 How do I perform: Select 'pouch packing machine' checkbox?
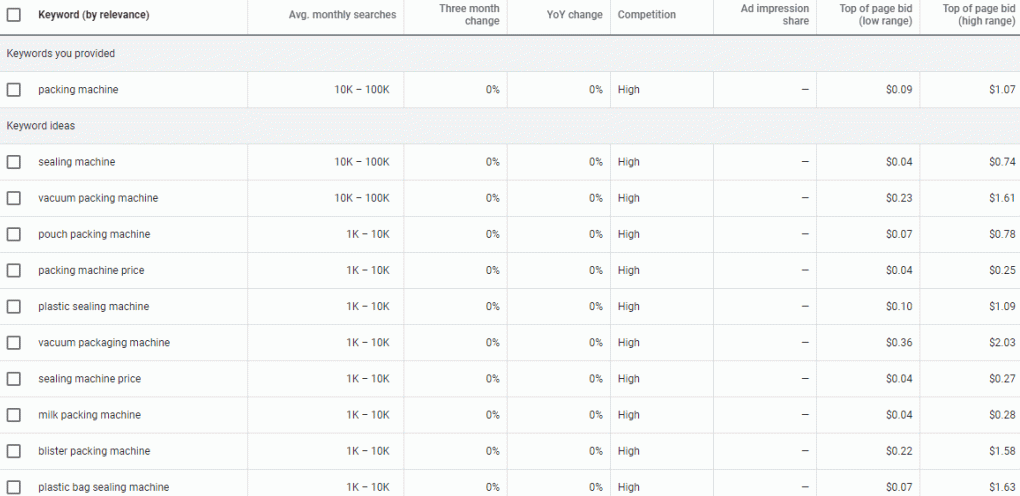14,234
